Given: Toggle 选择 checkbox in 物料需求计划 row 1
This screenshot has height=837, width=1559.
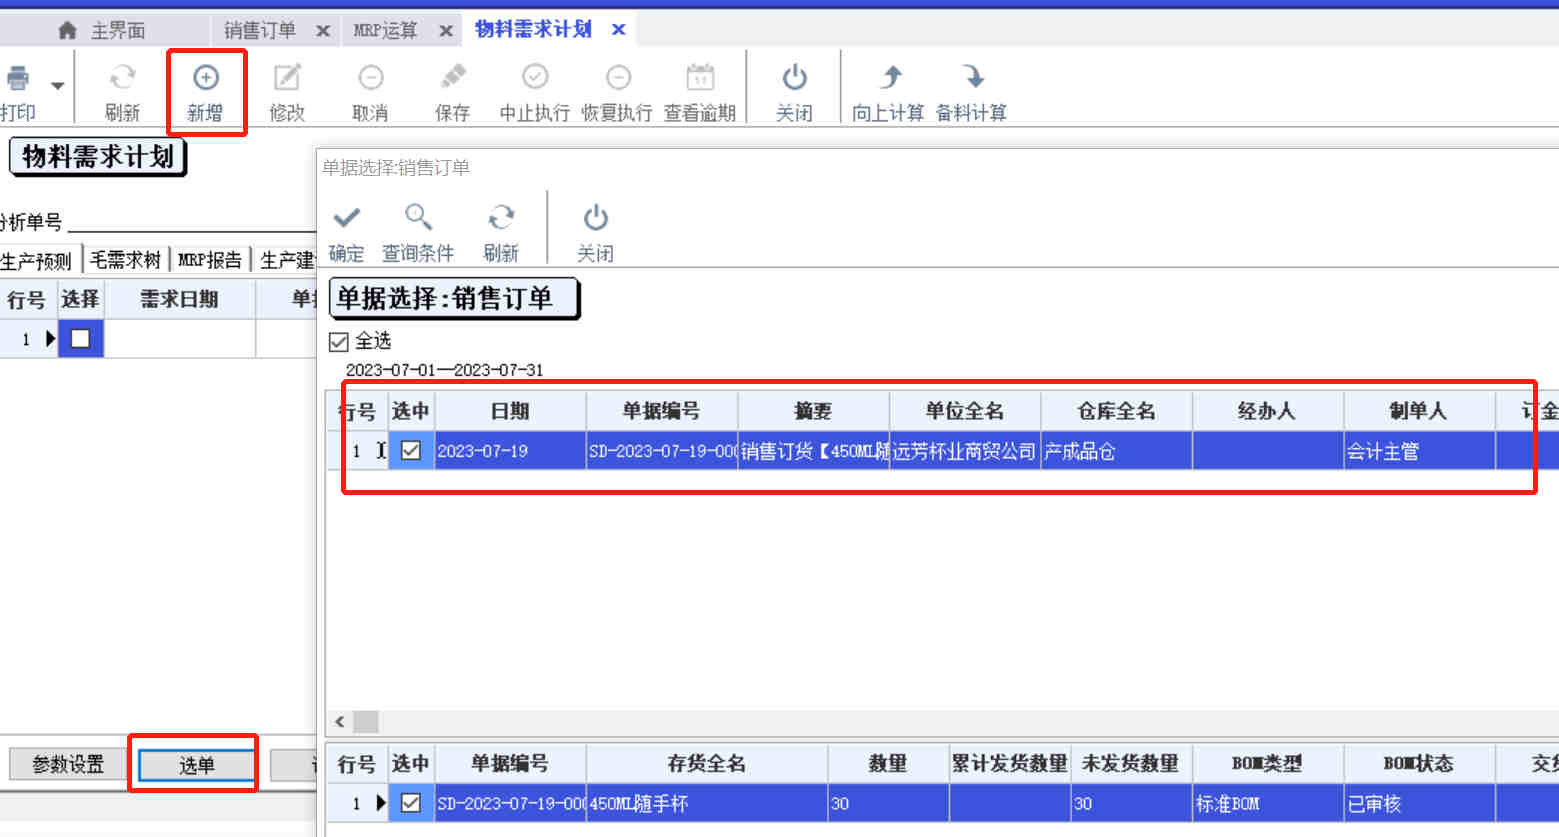Looking at the screenshot, I should point(80,338).
